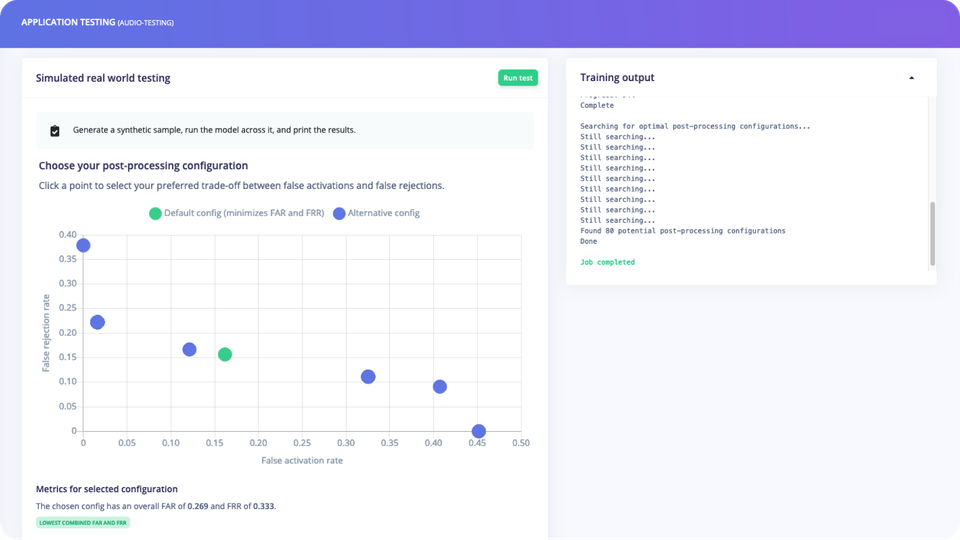The image size is (960, 540).
Task: Click the Lowest Combined FAR and FRR badge
Action: click(x=83, y=522)
